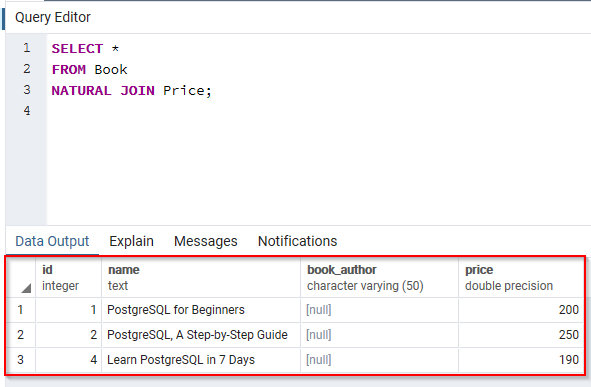Click on 'Price;' in the query
The height and width of the screenshot is (387, 591).
(187, 91)
